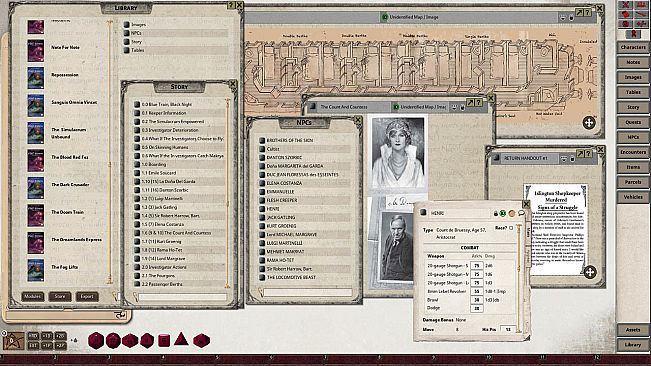Image resolution: width=651 pixels, height=366 pixels.
Task: Open the Library sidebar button
Action: coord(633,344)
